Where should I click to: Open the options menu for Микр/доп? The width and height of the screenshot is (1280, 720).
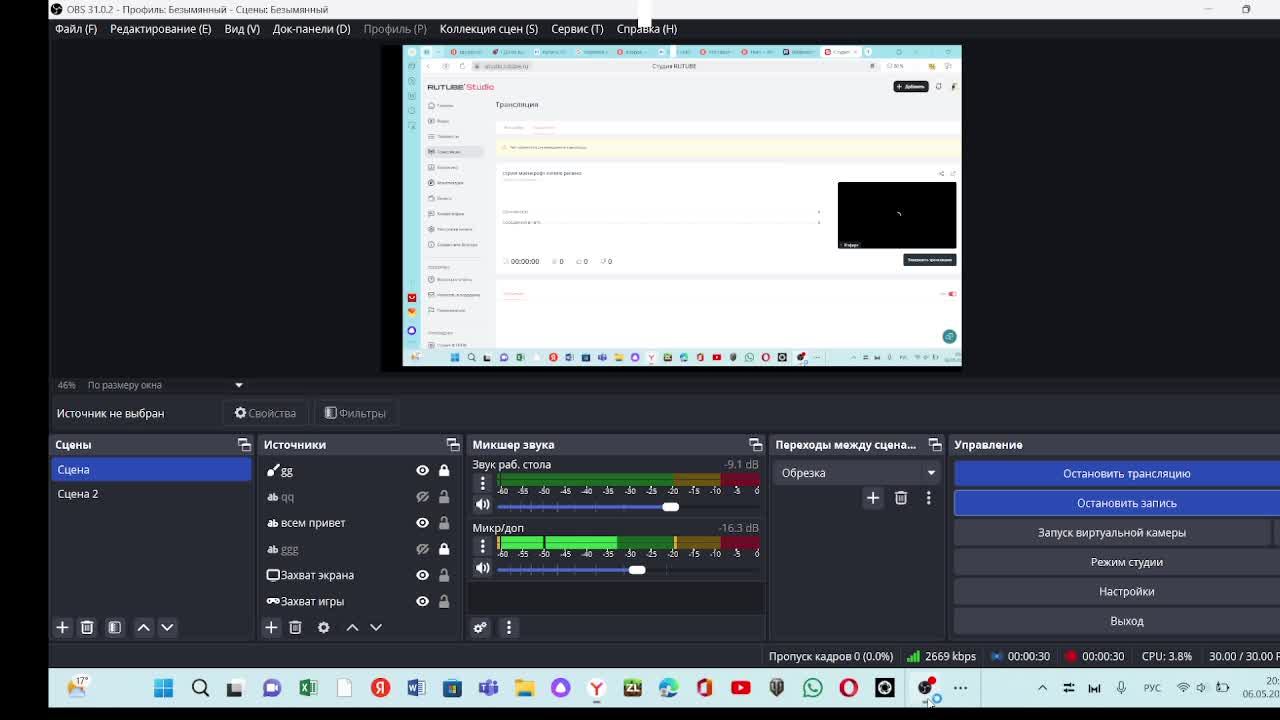click(482, 547)
